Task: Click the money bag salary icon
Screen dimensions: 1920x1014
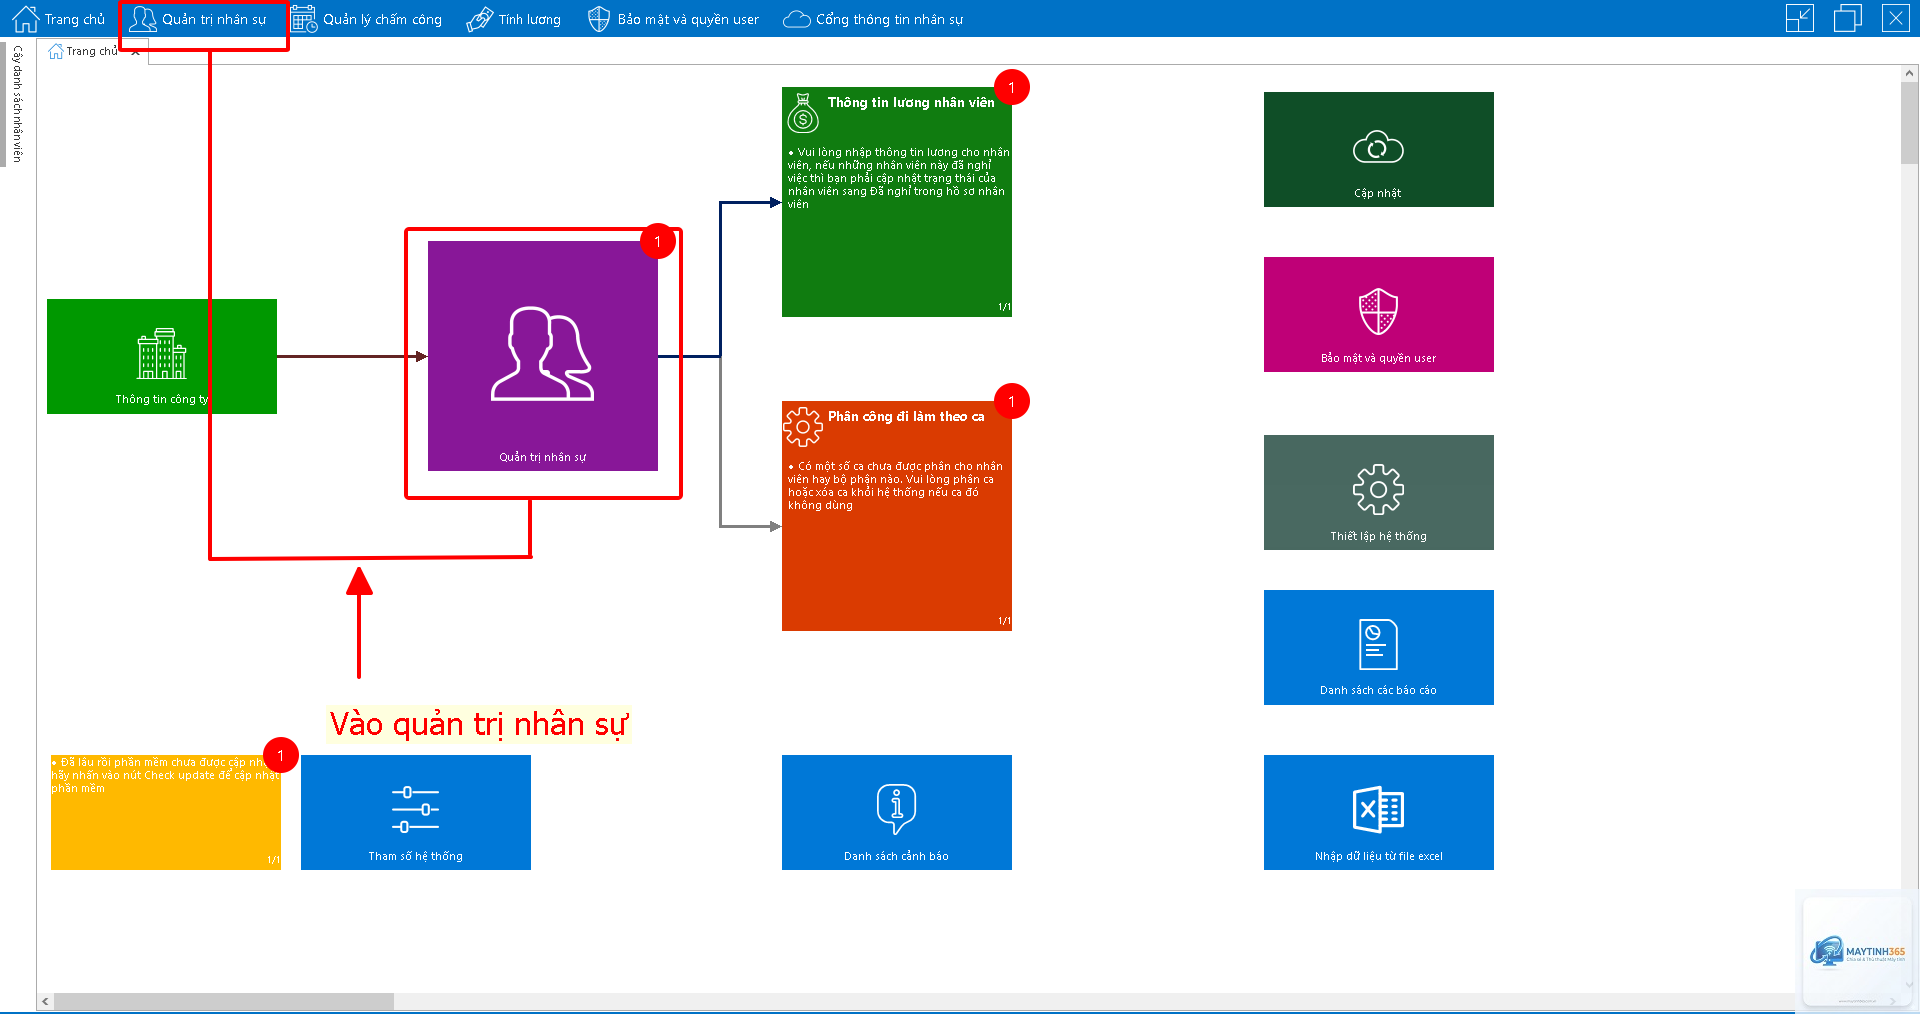Action: click(803, 113)
